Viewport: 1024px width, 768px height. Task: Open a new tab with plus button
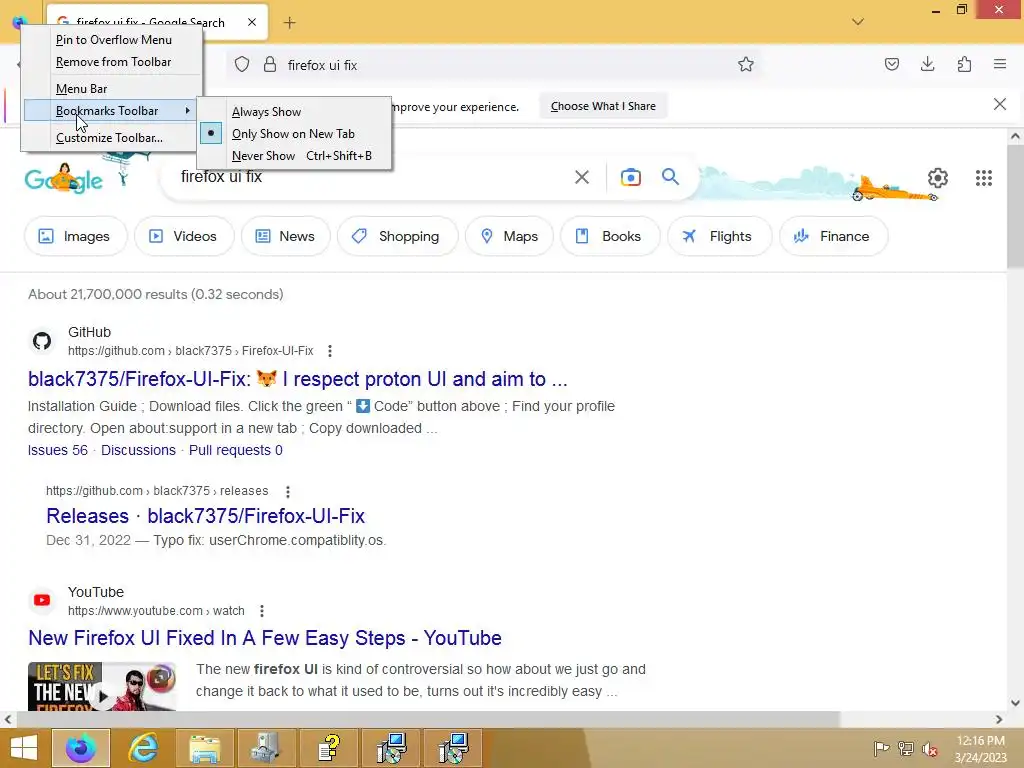click(x=289, y=23)
